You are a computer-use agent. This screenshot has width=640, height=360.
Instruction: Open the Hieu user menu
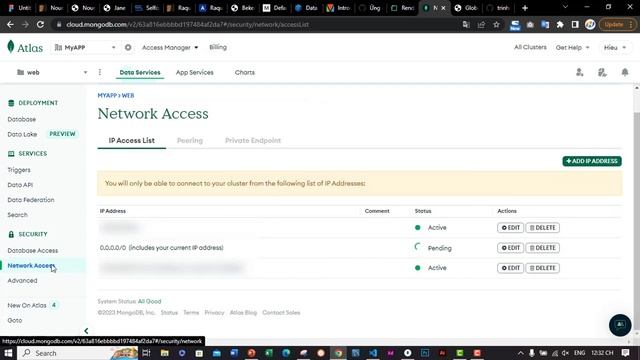(x=615, y=47)
